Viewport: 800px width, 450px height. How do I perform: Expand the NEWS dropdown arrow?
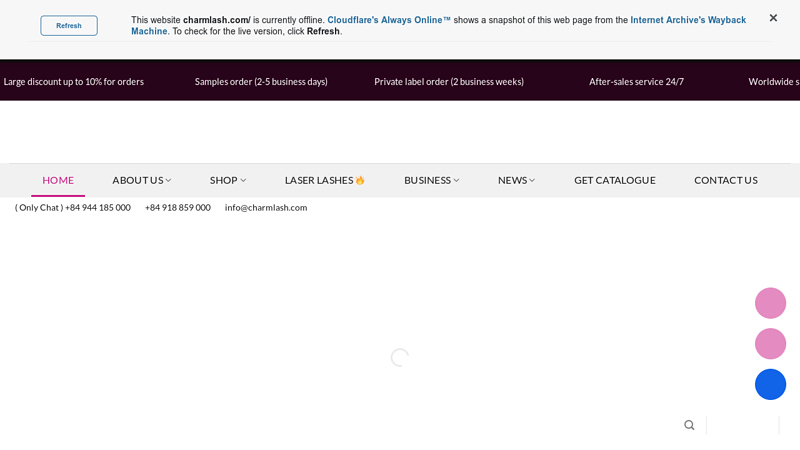point(532,181)
